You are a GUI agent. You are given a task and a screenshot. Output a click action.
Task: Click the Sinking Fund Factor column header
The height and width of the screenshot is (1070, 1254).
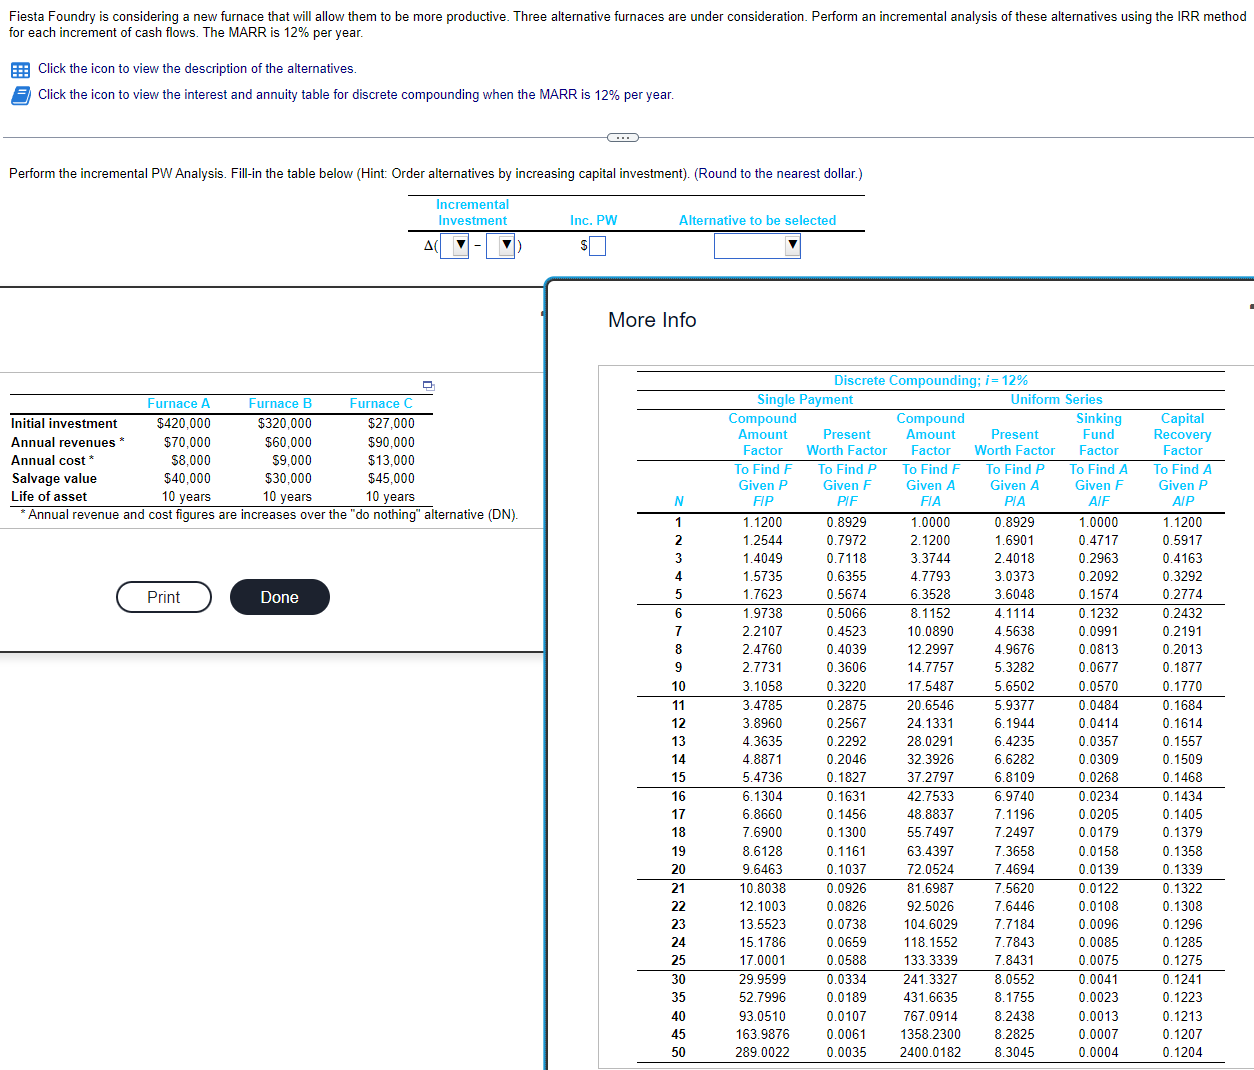point(1098,434)
